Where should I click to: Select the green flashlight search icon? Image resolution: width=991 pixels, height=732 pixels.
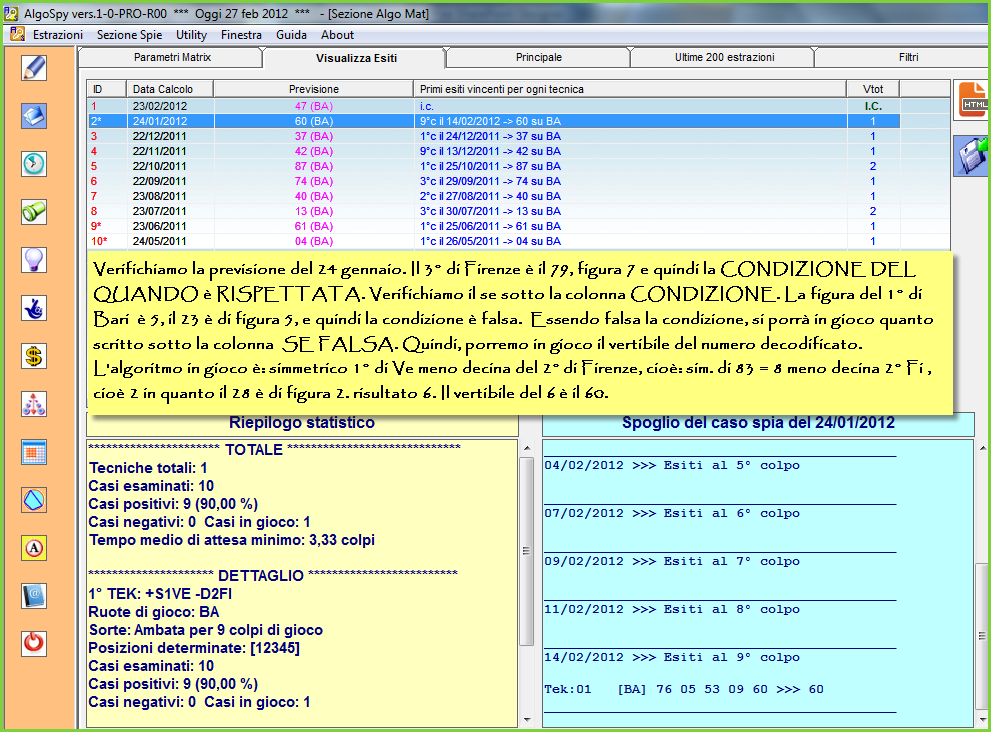[34, 212]
